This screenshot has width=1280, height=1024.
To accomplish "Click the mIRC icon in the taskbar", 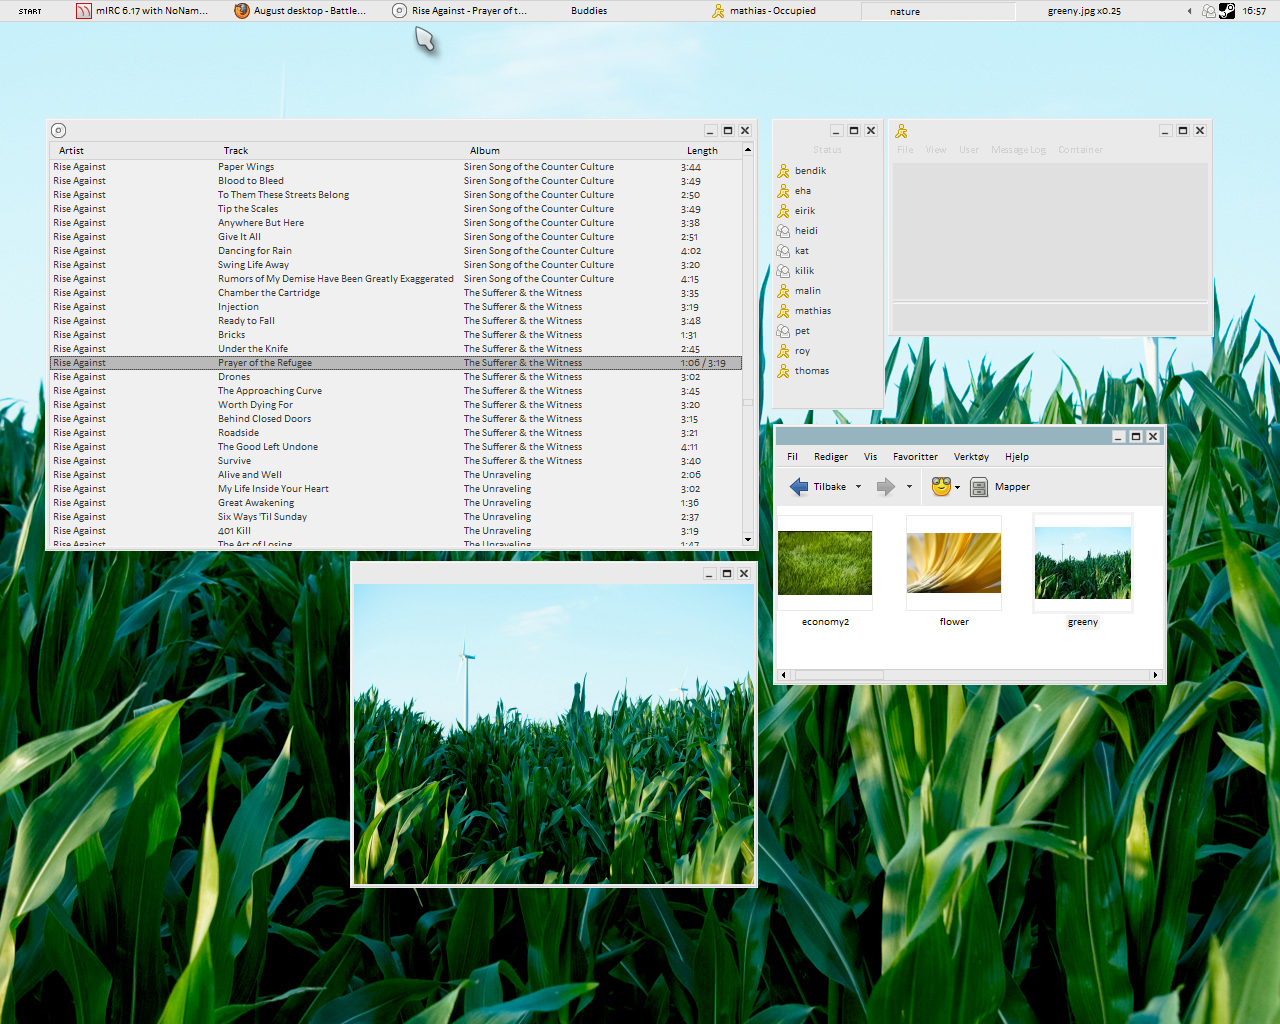I will point(83,11).
